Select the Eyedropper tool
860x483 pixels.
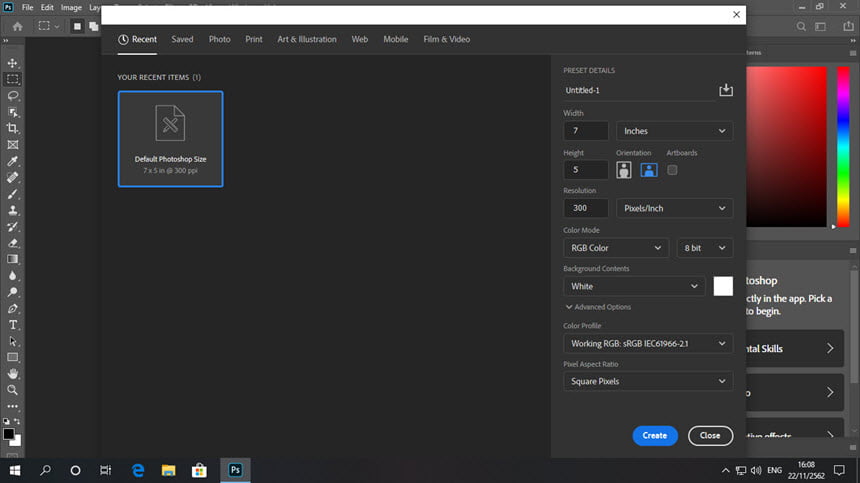[13, 161]
